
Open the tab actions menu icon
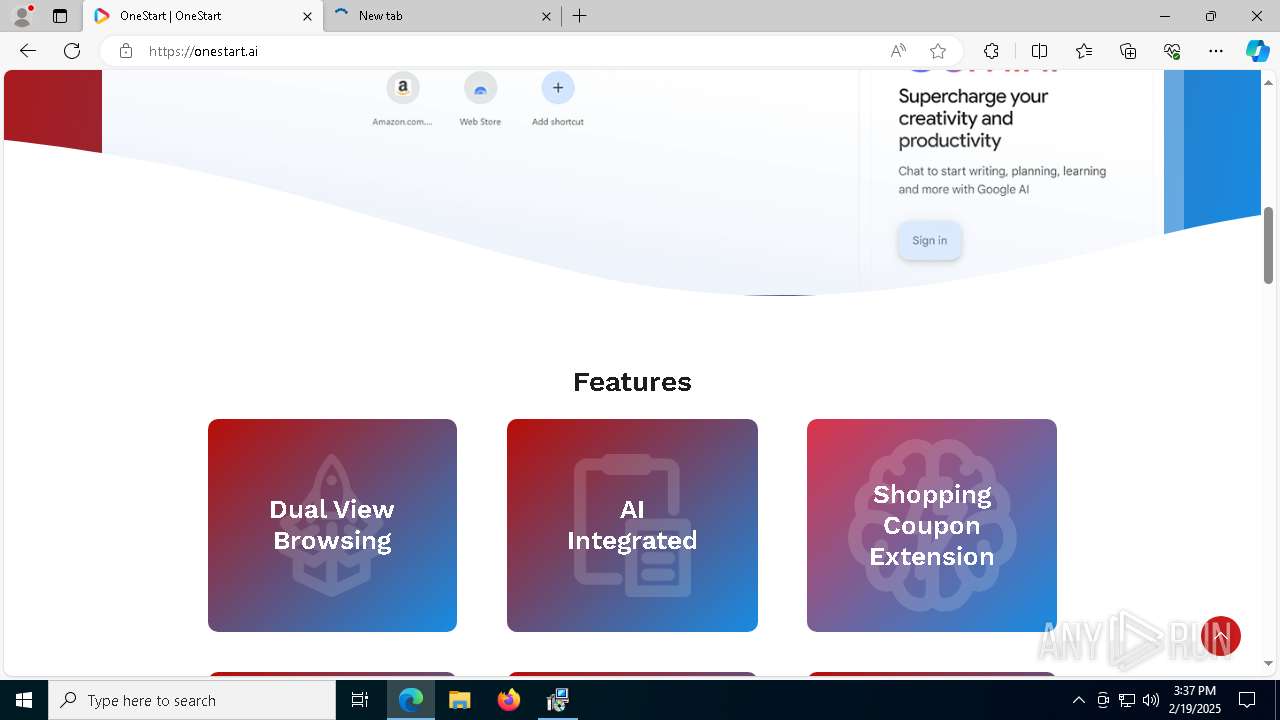click(x=60, y=16)
